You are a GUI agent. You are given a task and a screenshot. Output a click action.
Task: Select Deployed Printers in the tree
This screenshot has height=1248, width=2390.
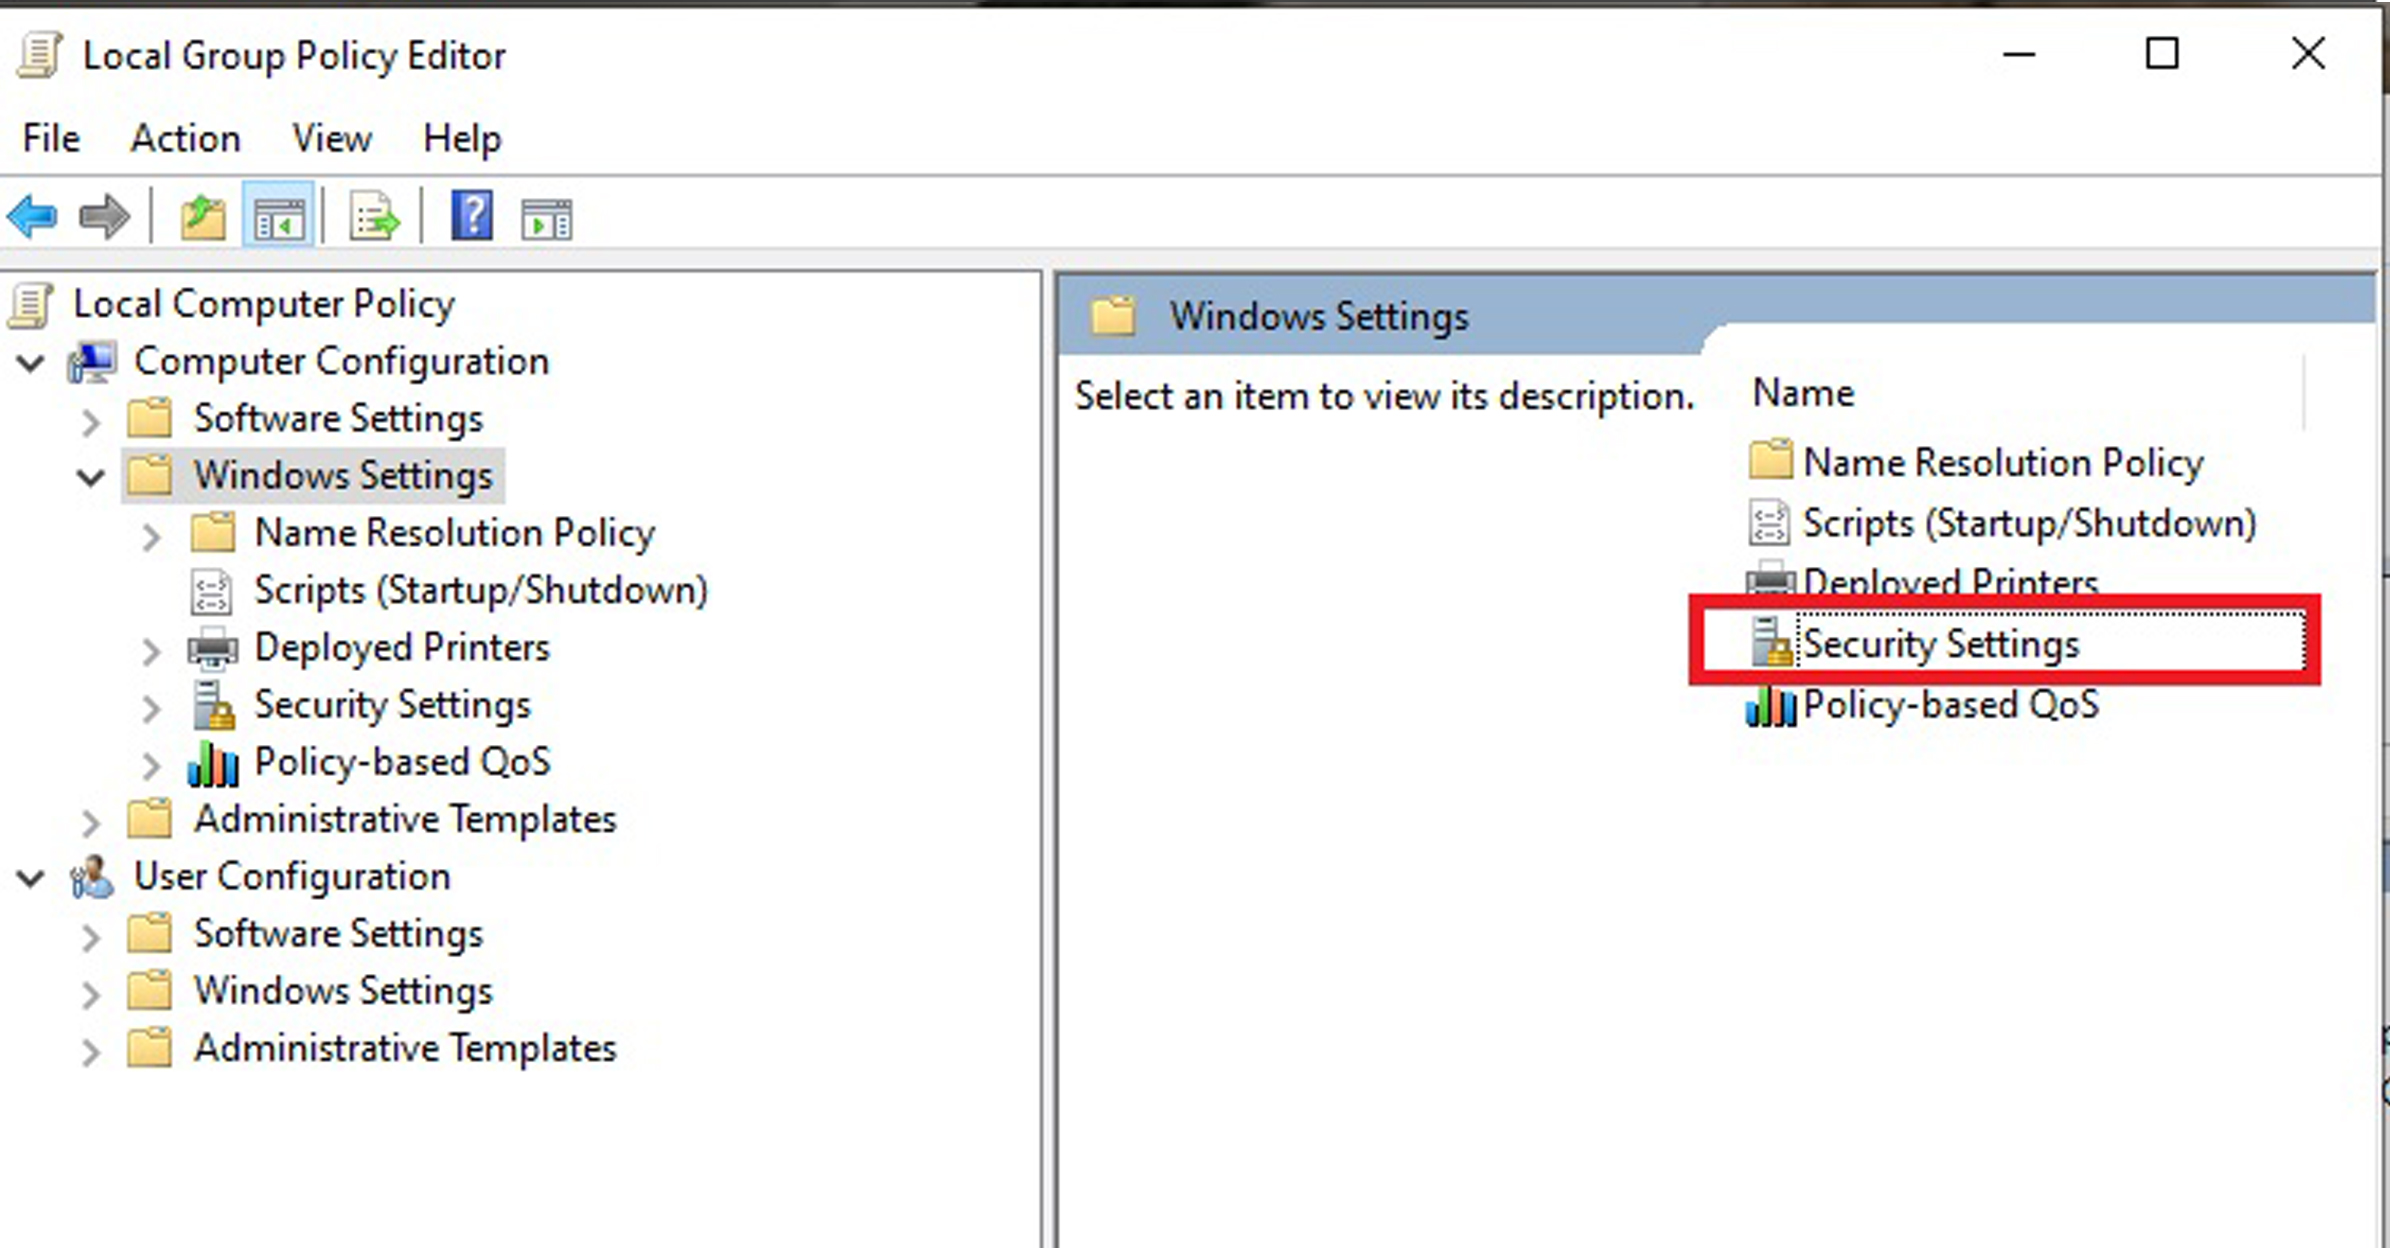point(401,647)
